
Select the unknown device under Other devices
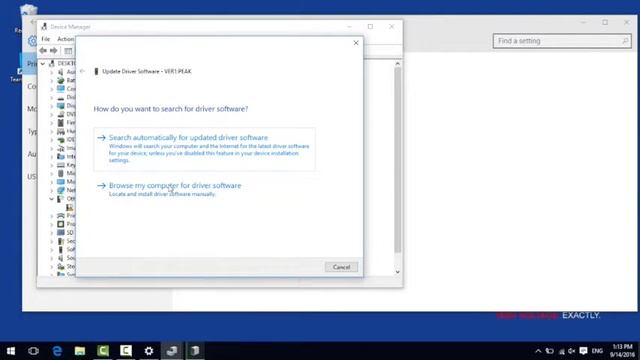click(70, 207)
